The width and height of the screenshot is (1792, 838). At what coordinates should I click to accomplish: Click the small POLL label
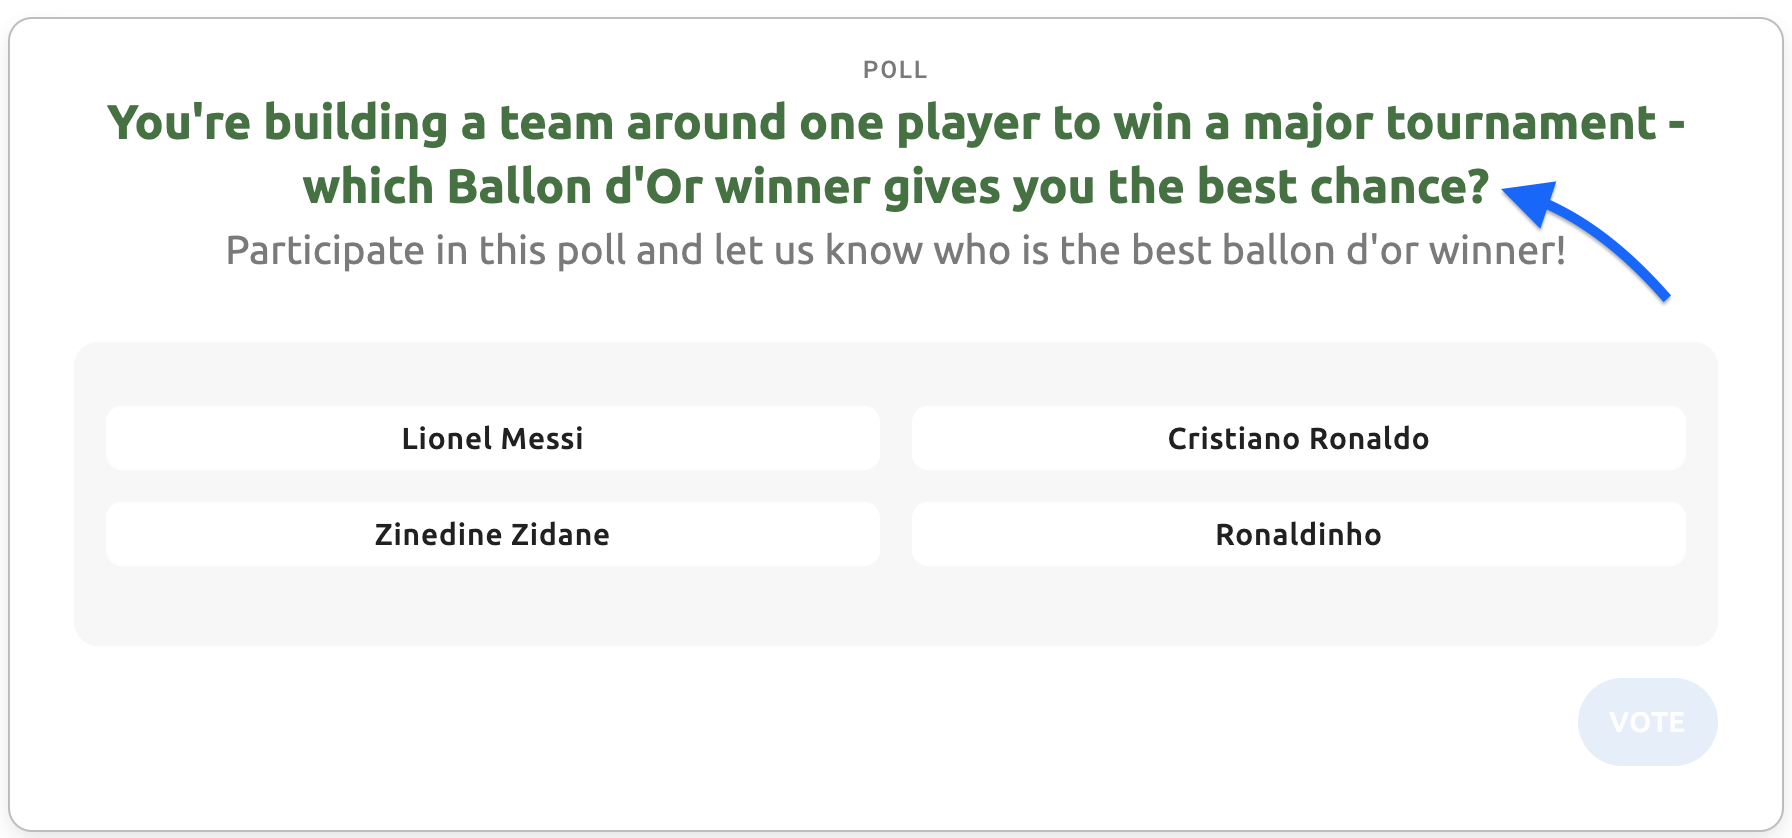click(x=895, y=70)
